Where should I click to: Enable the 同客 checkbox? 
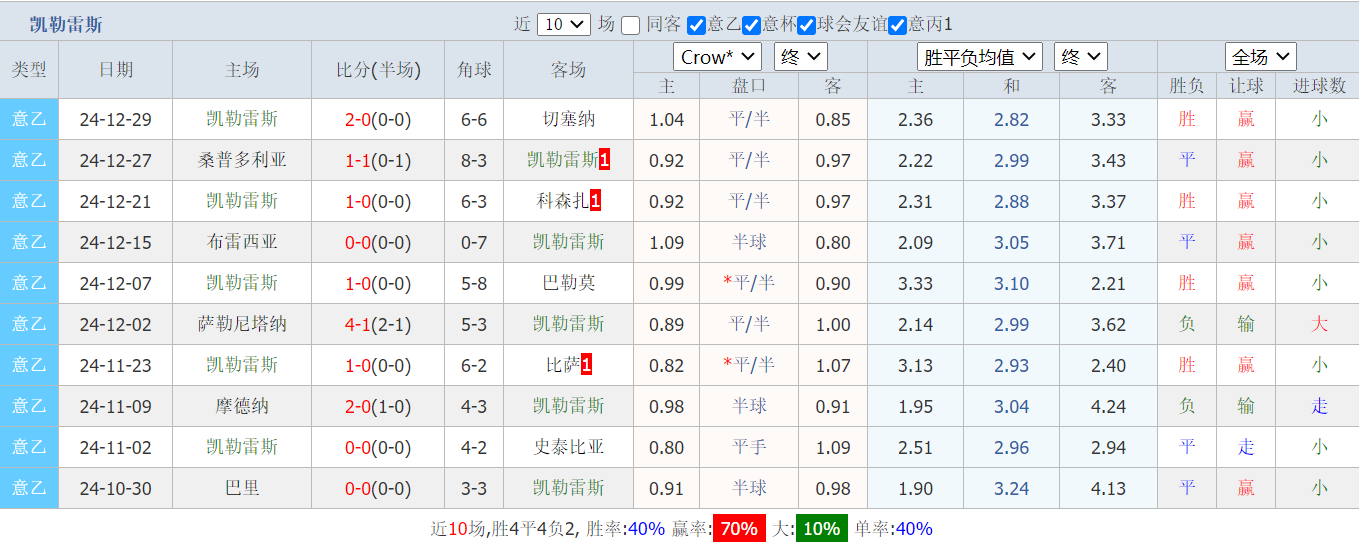(x=631, y=25)
